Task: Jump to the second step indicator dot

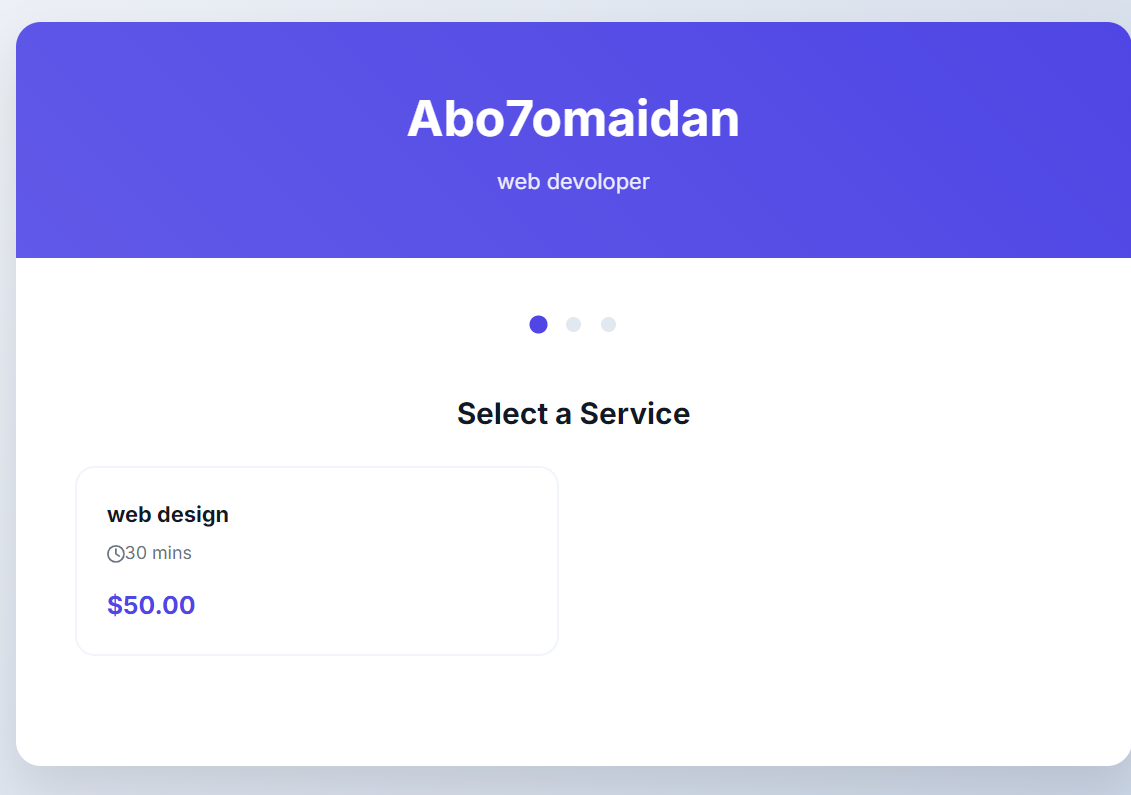Action: coord(573,324)
